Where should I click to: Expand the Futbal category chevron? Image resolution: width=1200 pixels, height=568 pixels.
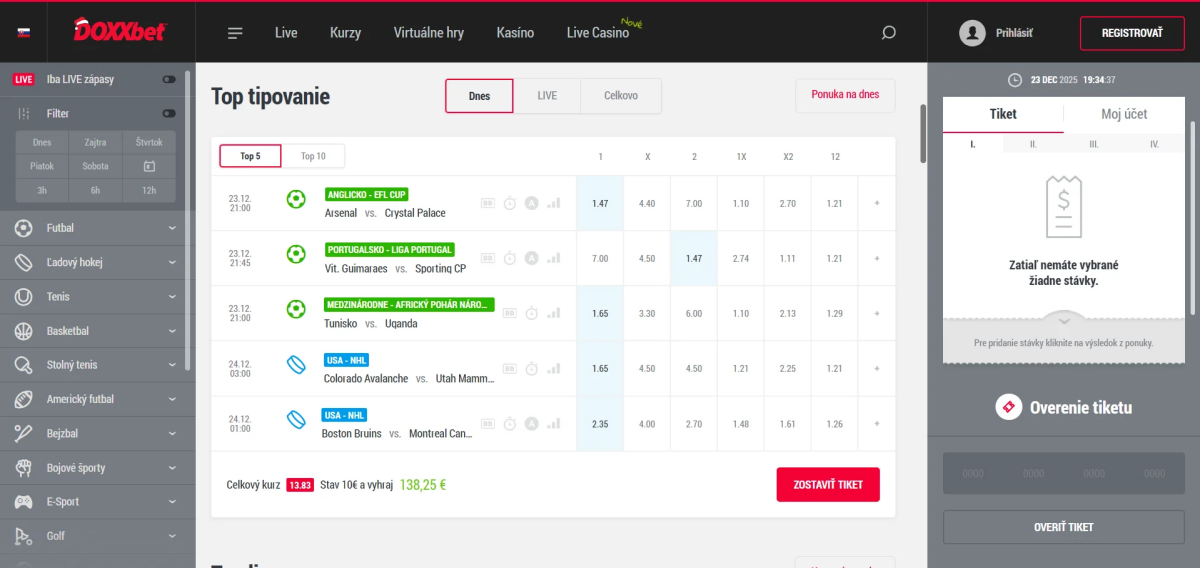click(172, 228)
